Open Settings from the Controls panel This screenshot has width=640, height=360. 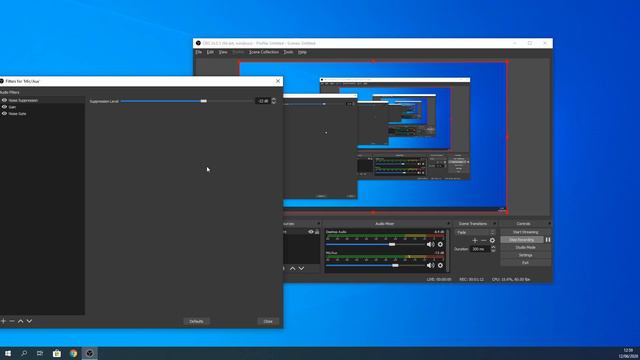pyautogui.click(x=526, y=255)
